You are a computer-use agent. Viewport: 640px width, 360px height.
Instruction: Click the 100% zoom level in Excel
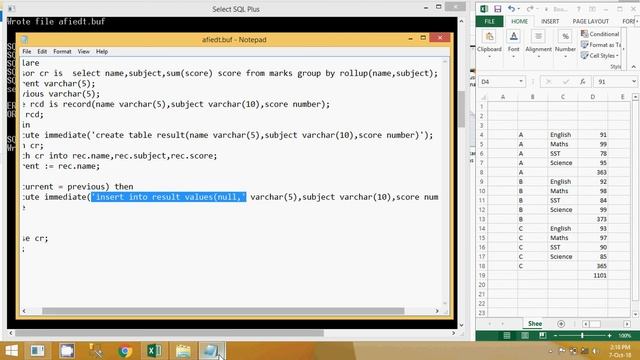(624, 336)
